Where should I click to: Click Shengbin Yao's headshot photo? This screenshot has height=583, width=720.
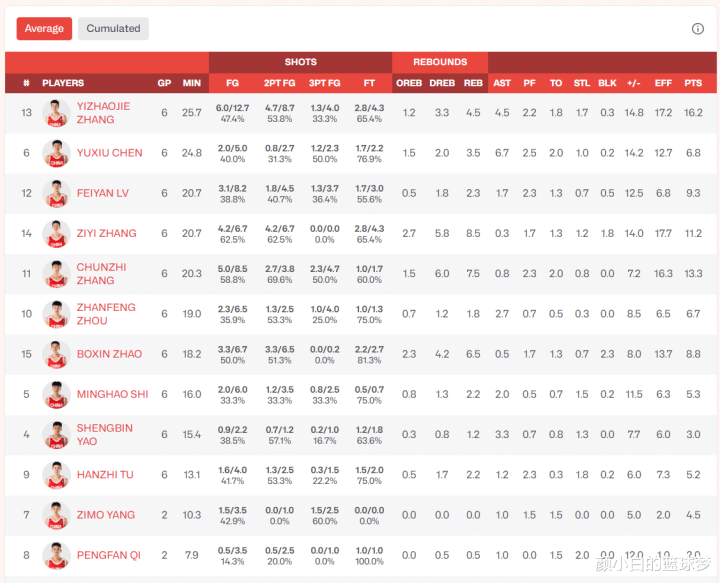tap(56, 435)
